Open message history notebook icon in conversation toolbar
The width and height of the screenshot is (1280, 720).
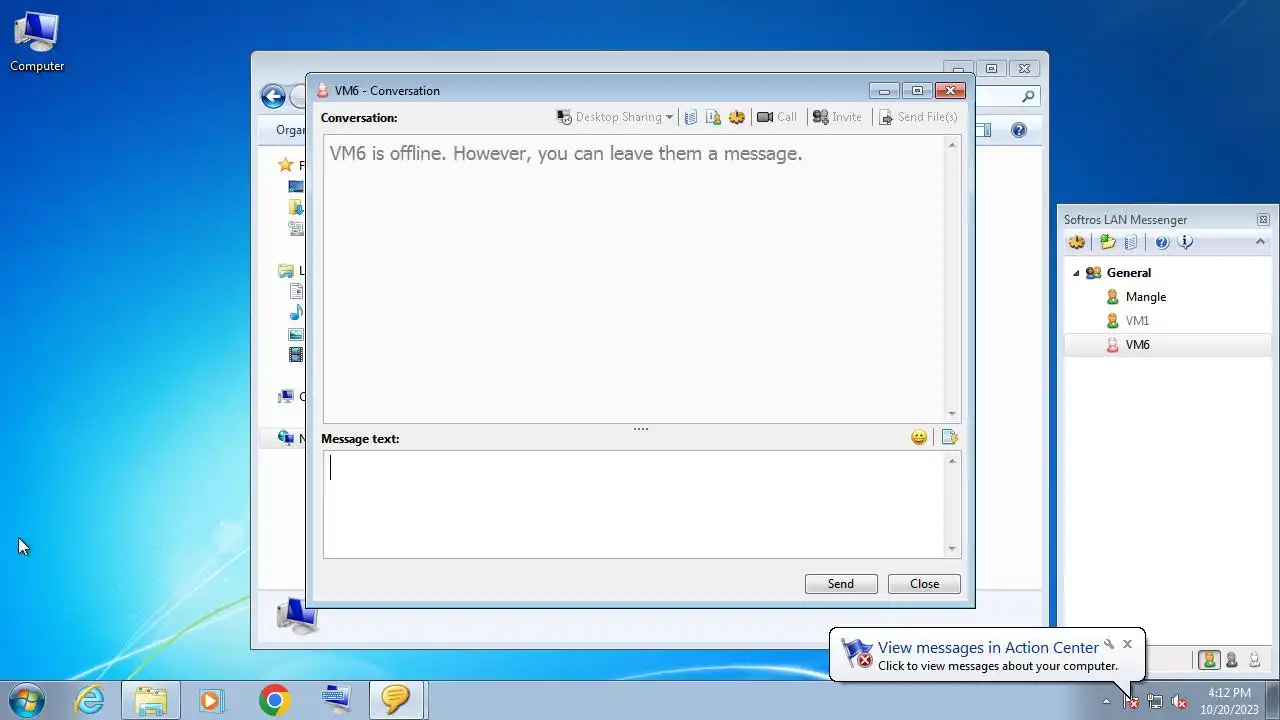[691, 117]
